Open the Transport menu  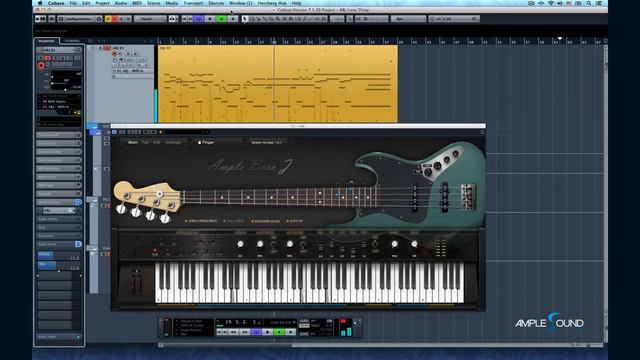tap(193, 3)
